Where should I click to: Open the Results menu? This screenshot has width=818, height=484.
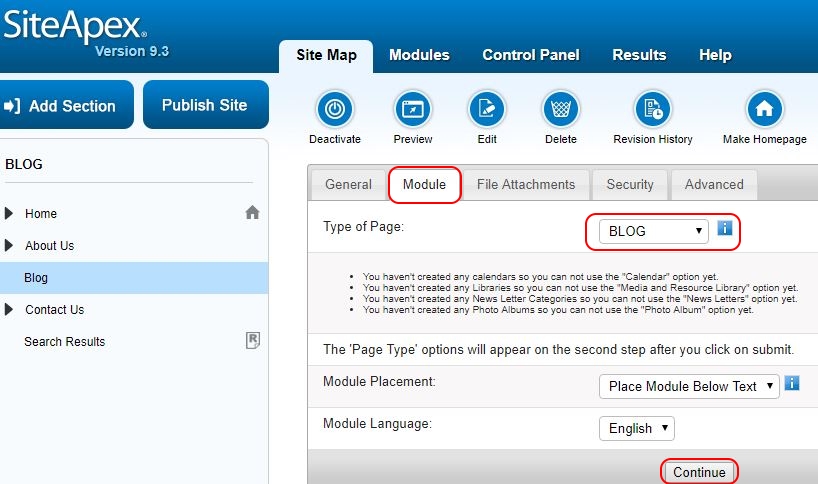tap(639, 55)
